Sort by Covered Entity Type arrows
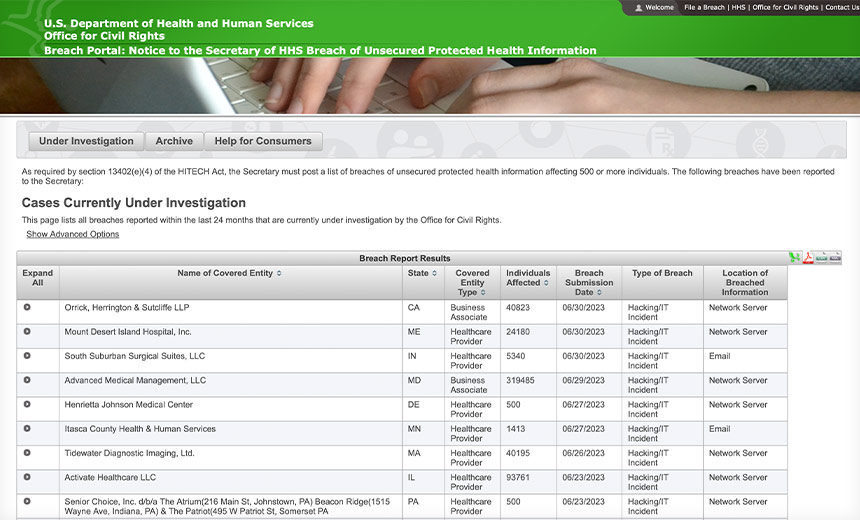The width and height of the screenshot is (860, 520). tap(483, 292)
